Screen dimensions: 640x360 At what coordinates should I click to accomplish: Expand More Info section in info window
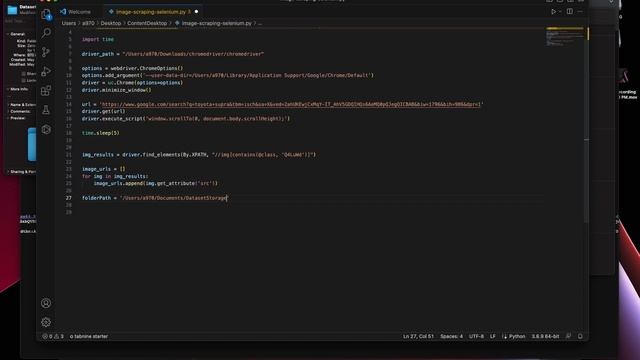click(8, 89)
